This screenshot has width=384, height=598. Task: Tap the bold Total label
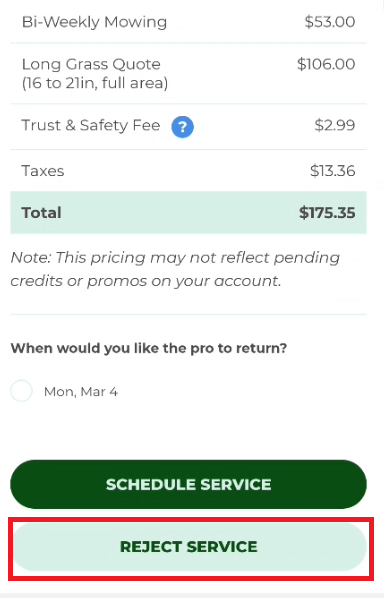(41, 213)
